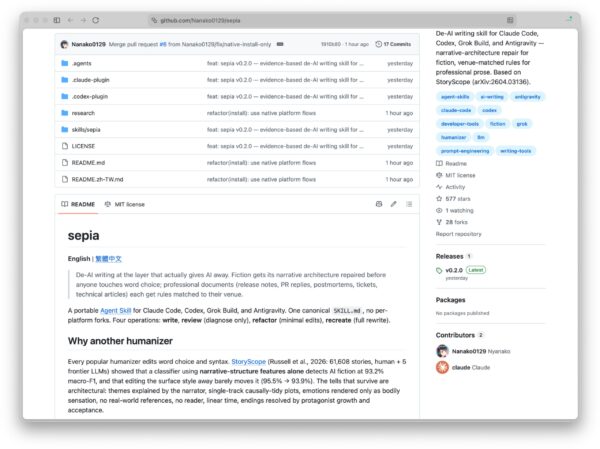Click the browser reload icon
600x449 pixels.
(96, 20)
